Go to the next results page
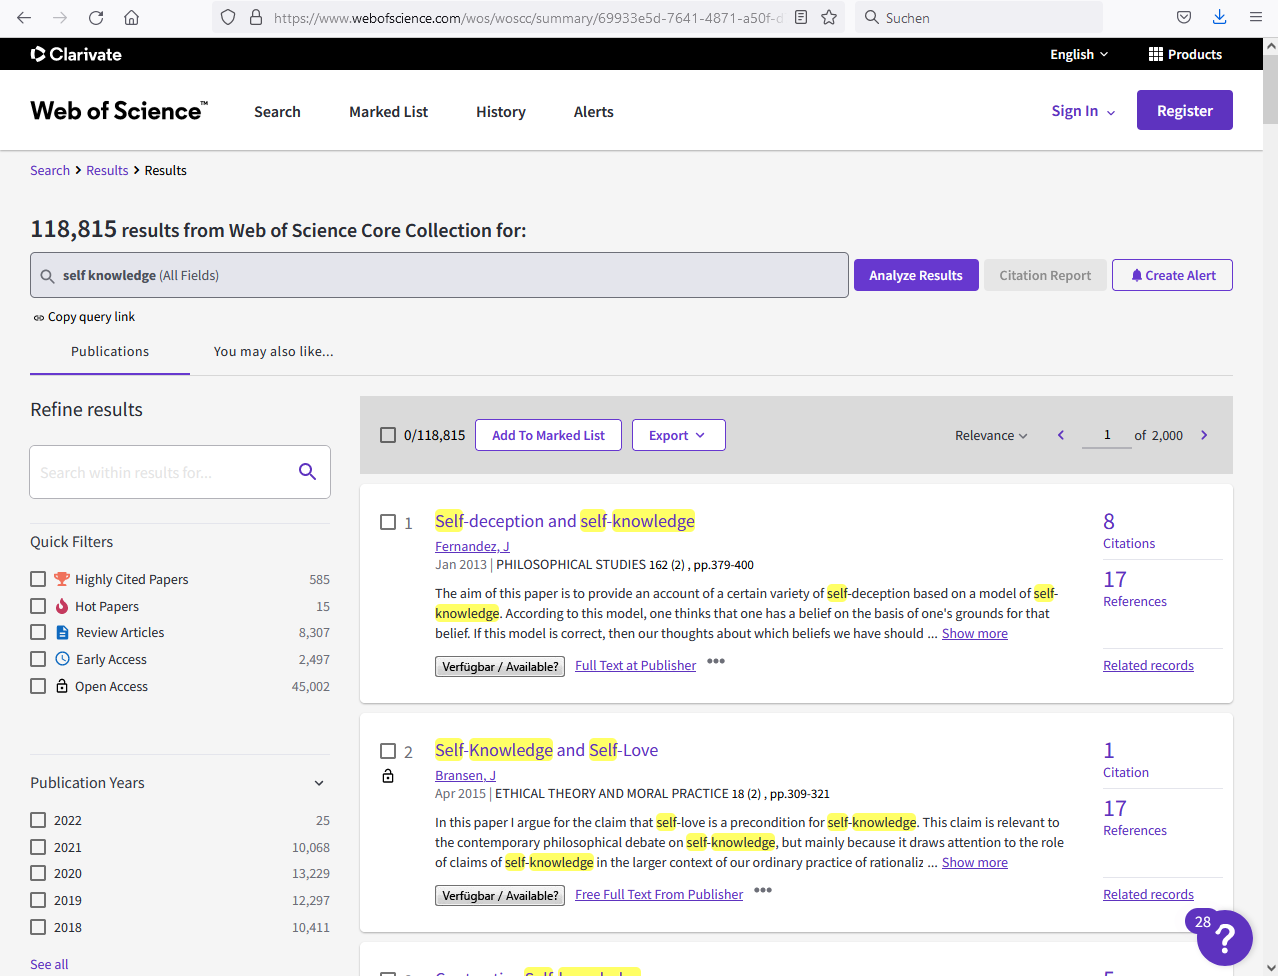Screen dimensions: 1278x977 pos(1204,435)
